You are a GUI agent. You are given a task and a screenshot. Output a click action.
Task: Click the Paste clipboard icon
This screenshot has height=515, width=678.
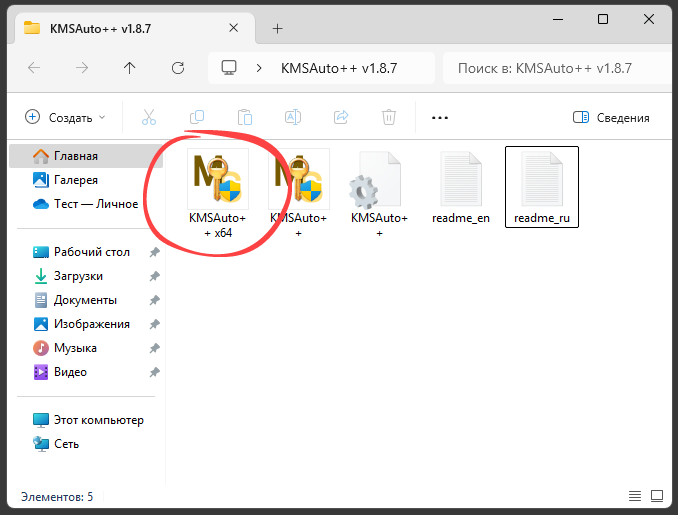pos(245,117)
